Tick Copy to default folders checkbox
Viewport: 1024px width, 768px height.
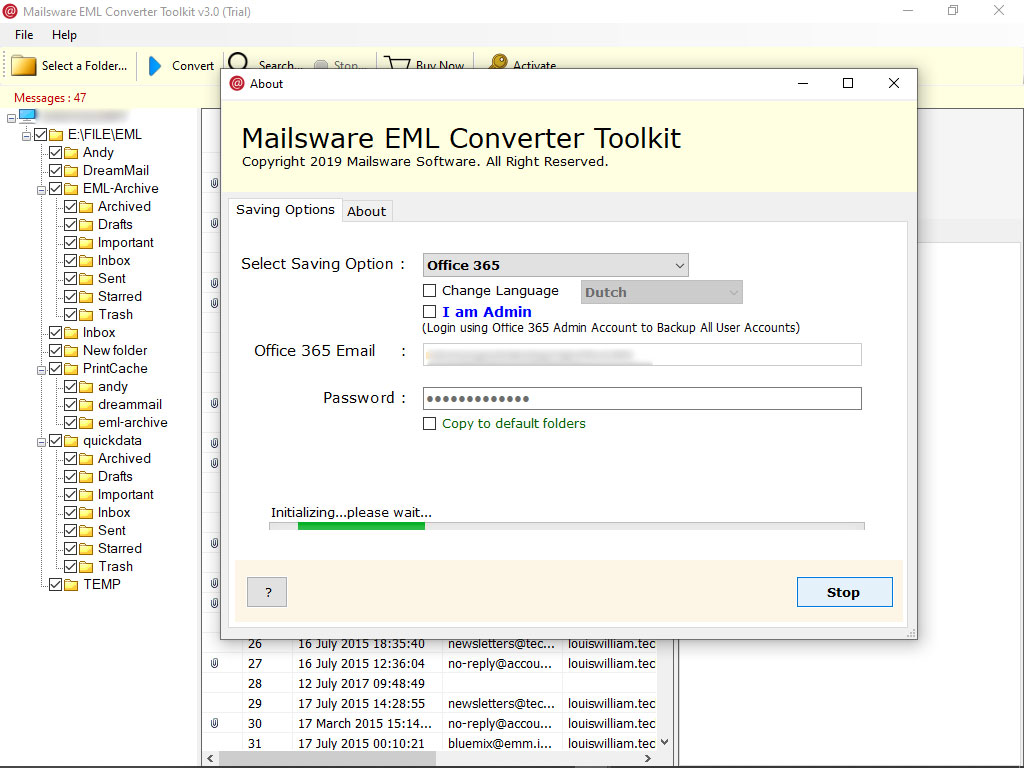(x=430, y=424)
